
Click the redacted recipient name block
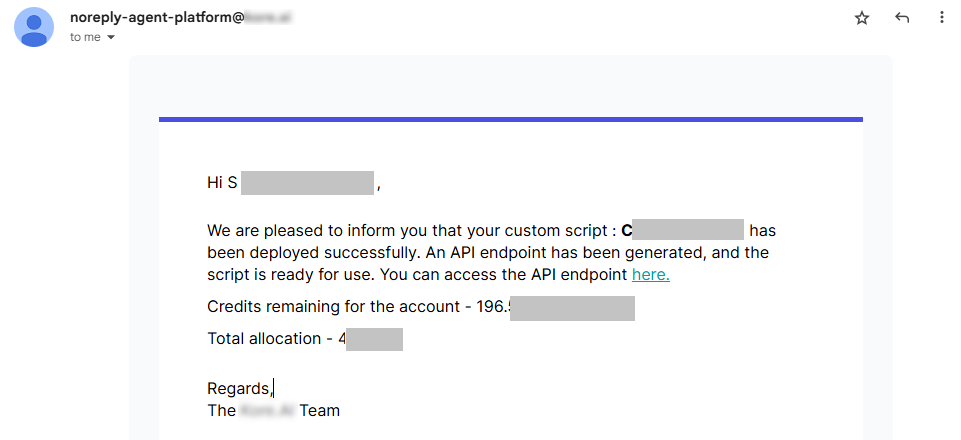tap(307, 183)
